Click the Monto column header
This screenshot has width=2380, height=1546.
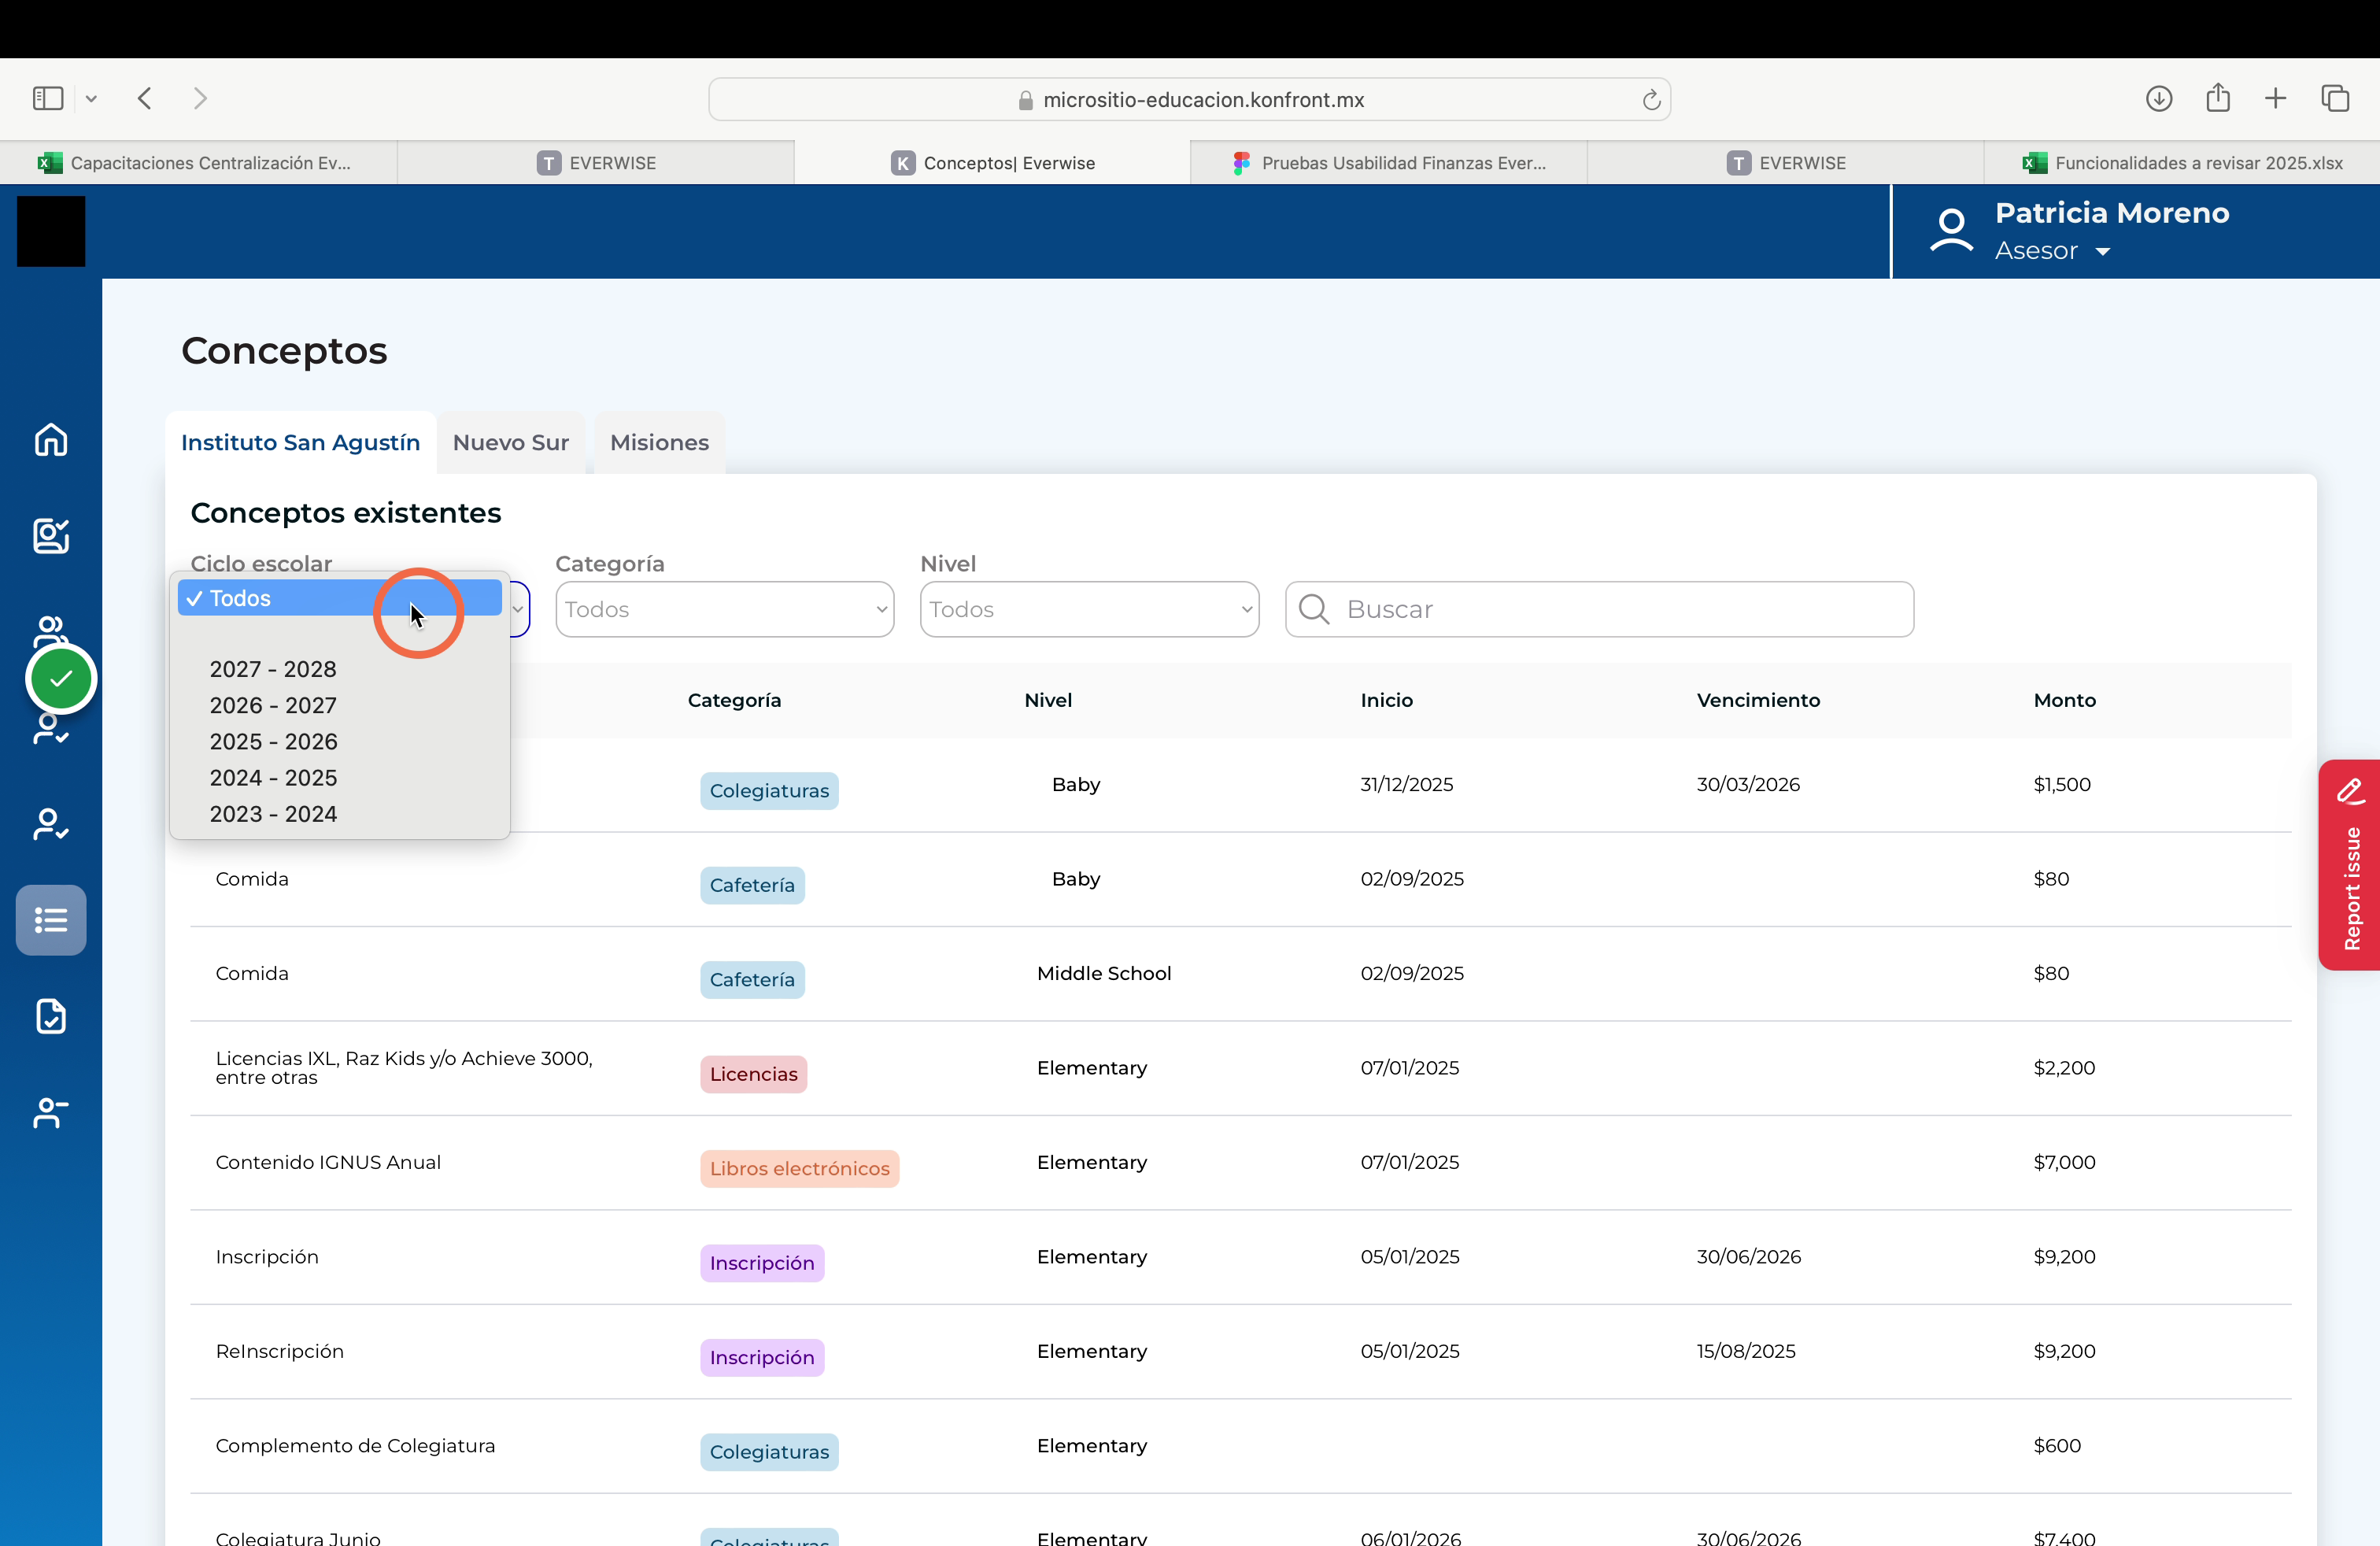(2064, 700)
